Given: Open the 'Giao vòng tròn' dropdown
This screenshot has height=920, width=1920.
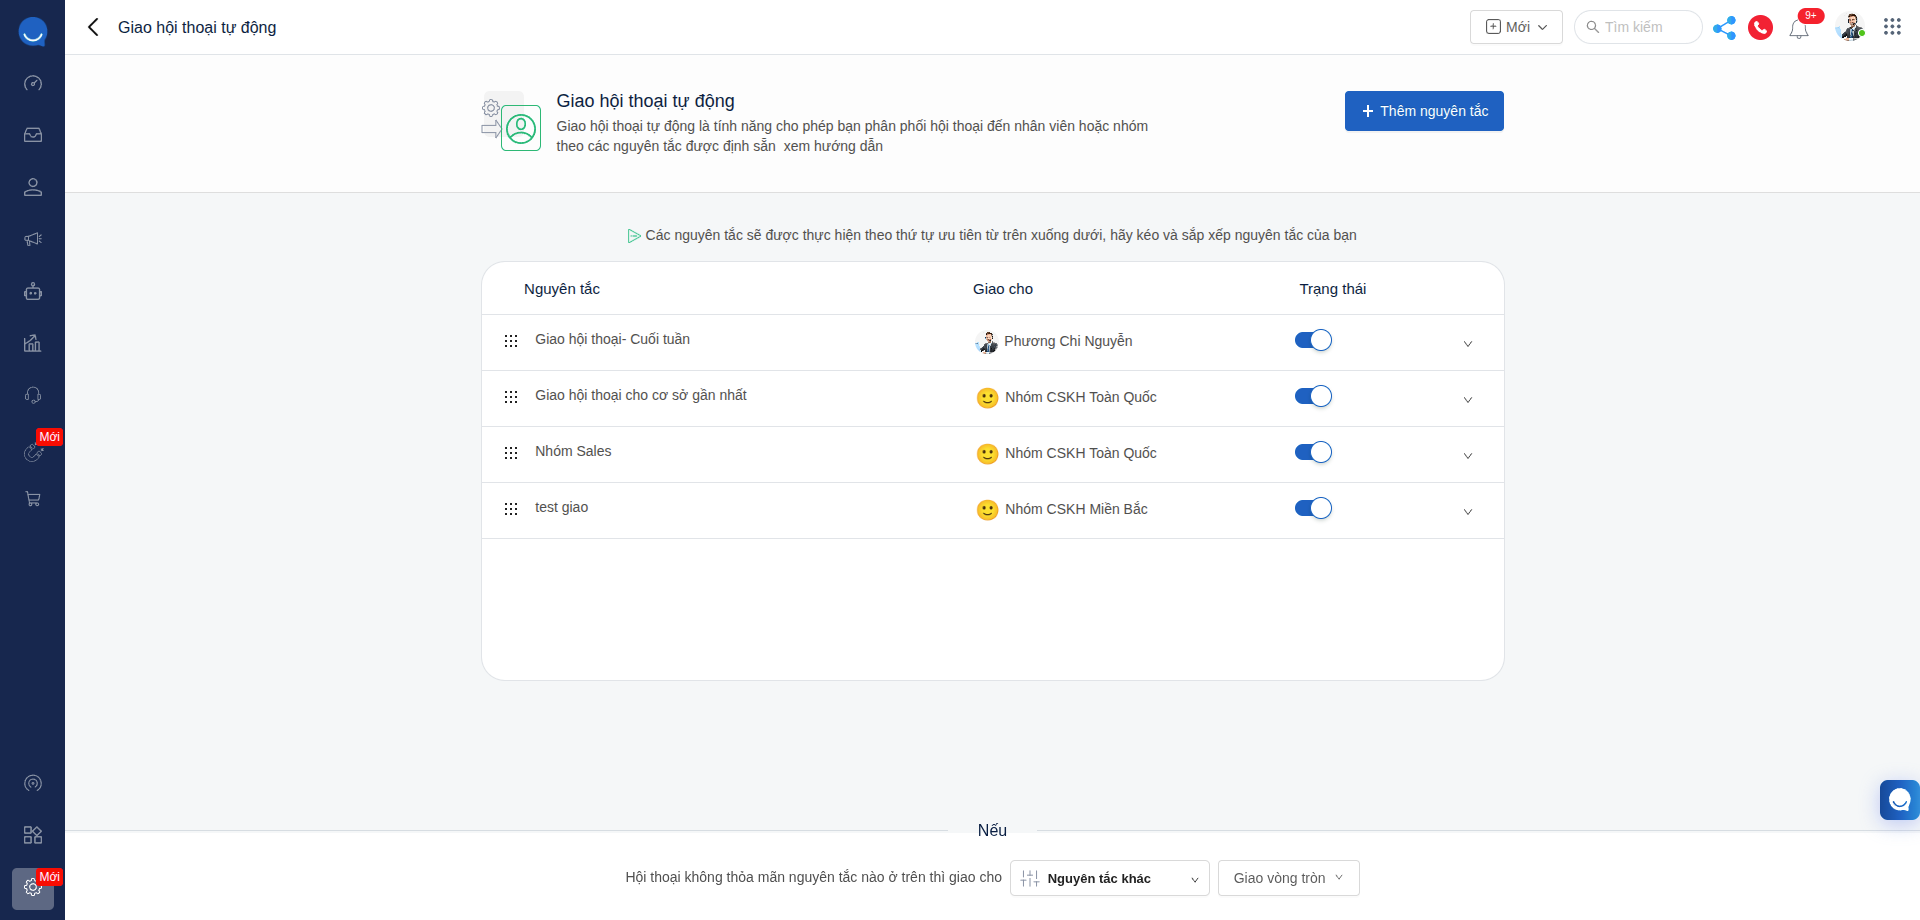Looking at the screenshot, I should 1288,878.
